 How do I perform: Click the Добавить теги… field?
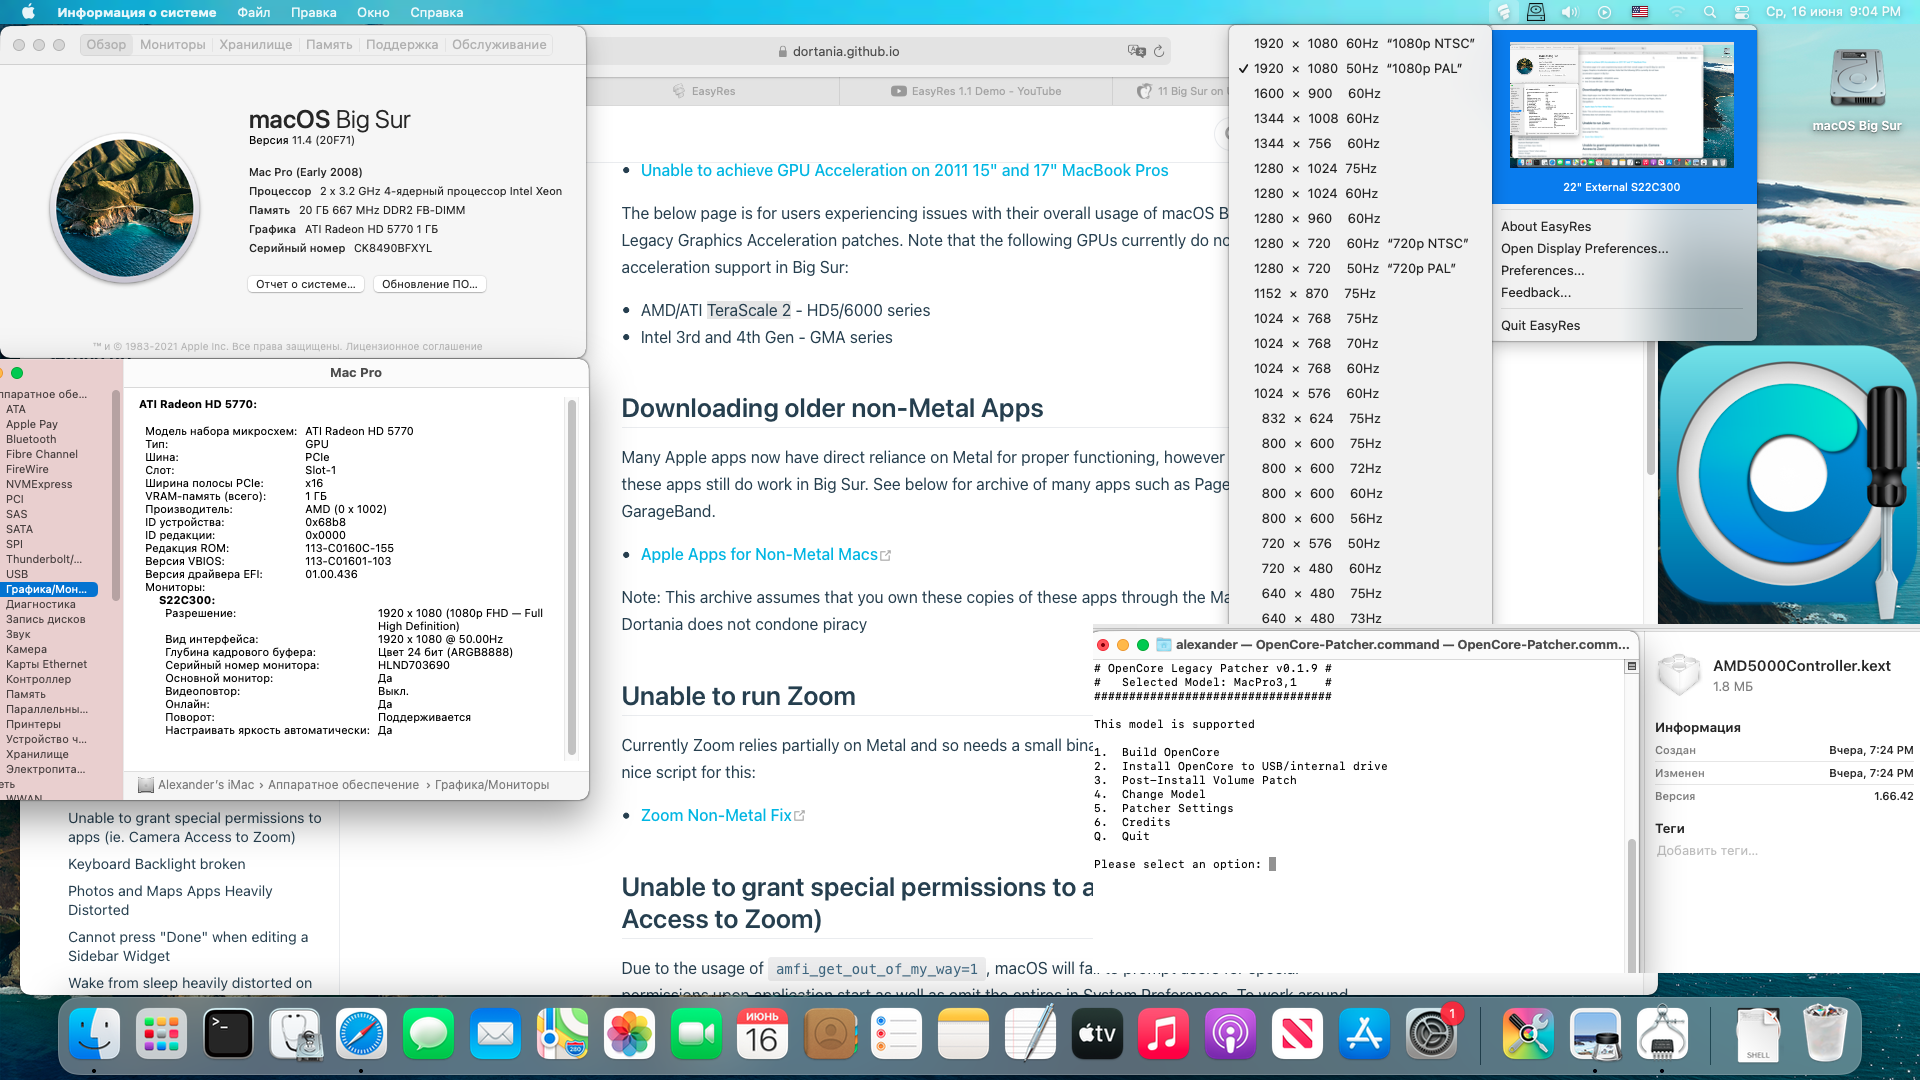[1707, 851]
